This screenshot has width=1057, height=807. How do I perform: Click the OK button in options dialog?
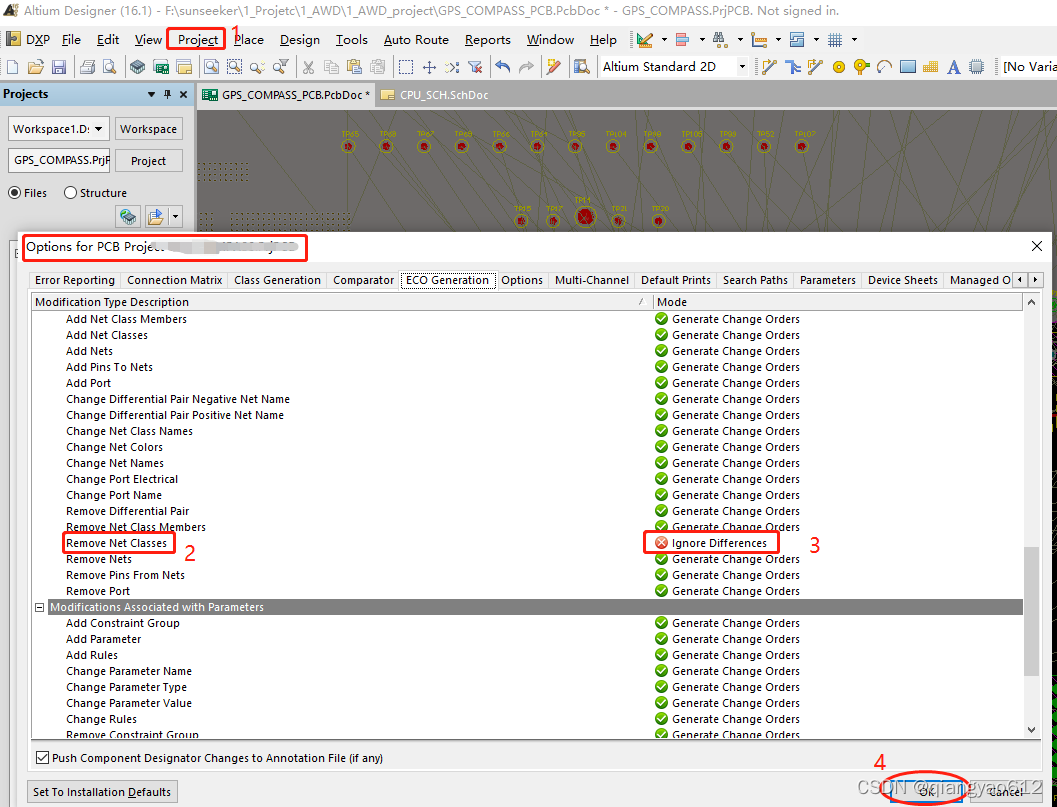pyautogui.click(x=927, y=792)
